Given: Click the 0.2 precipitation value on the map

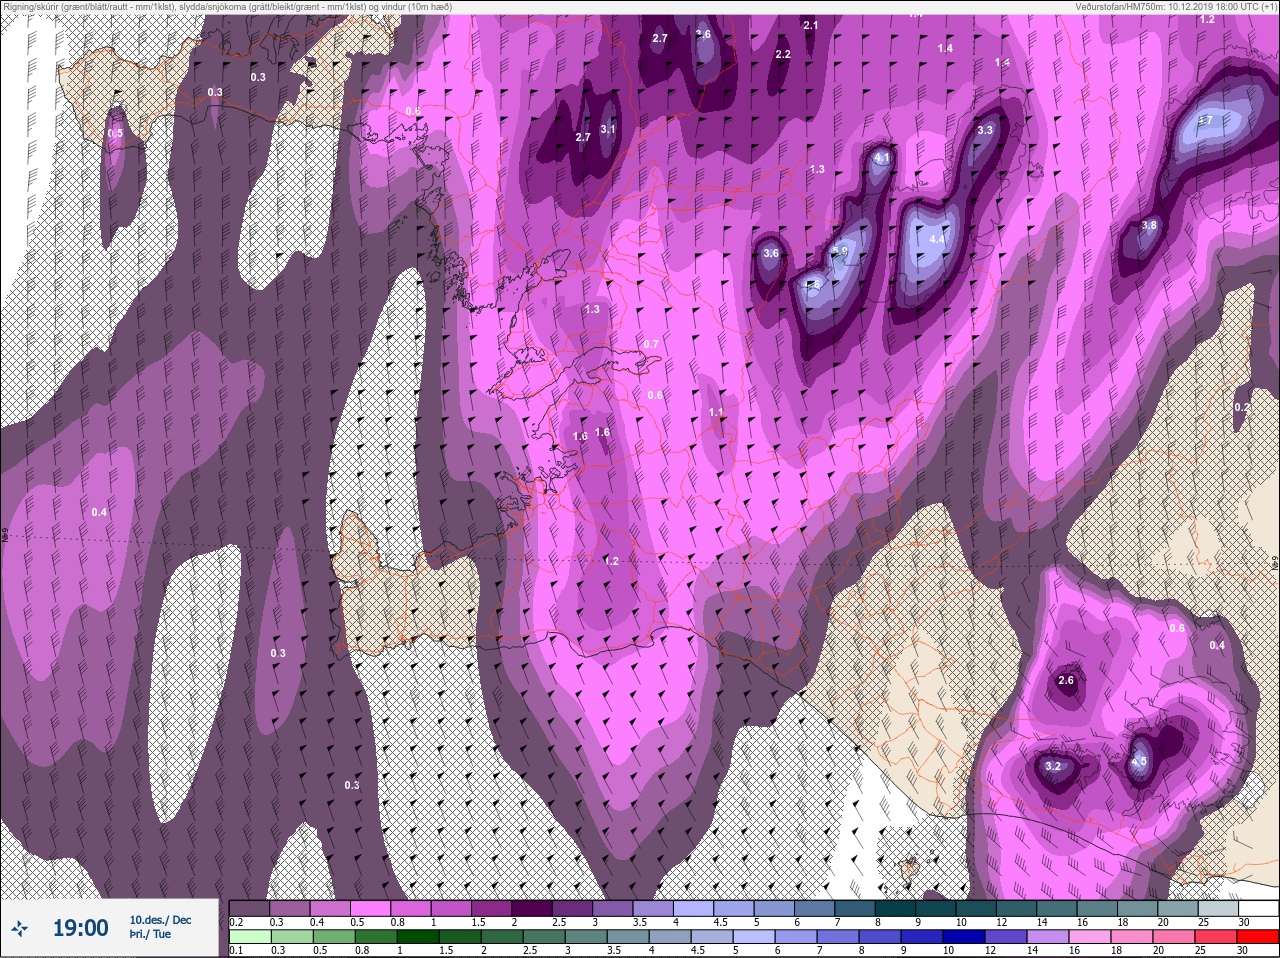Looking at the screenshot, I should pos(1242,407).
